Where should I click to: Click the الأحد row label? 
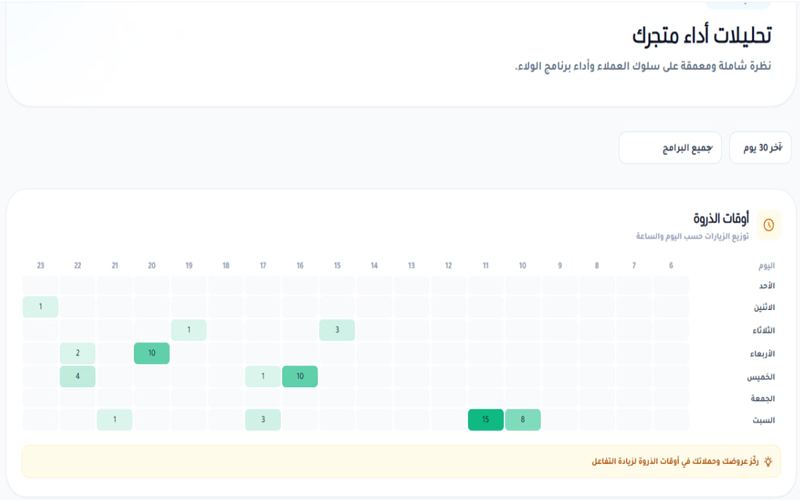pos(767,286)
